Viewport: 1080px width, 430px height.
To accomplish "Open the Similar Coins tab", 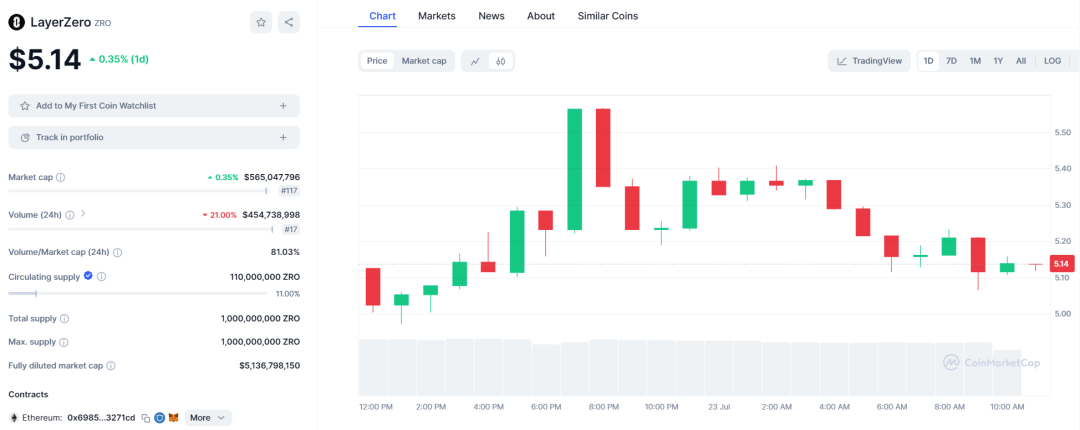I will click(x=608, y=16).
